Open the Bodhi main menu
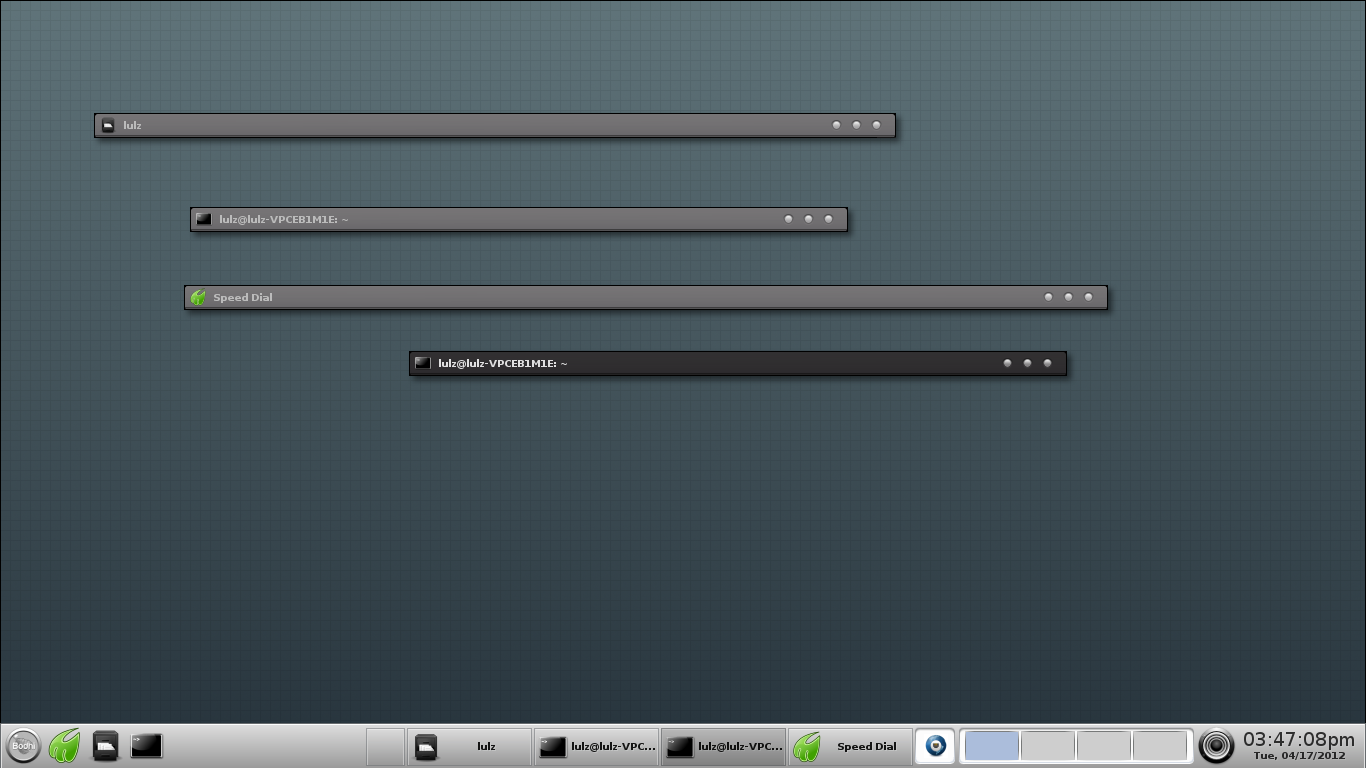This screenshot has width=1366, height=768. 22,745
